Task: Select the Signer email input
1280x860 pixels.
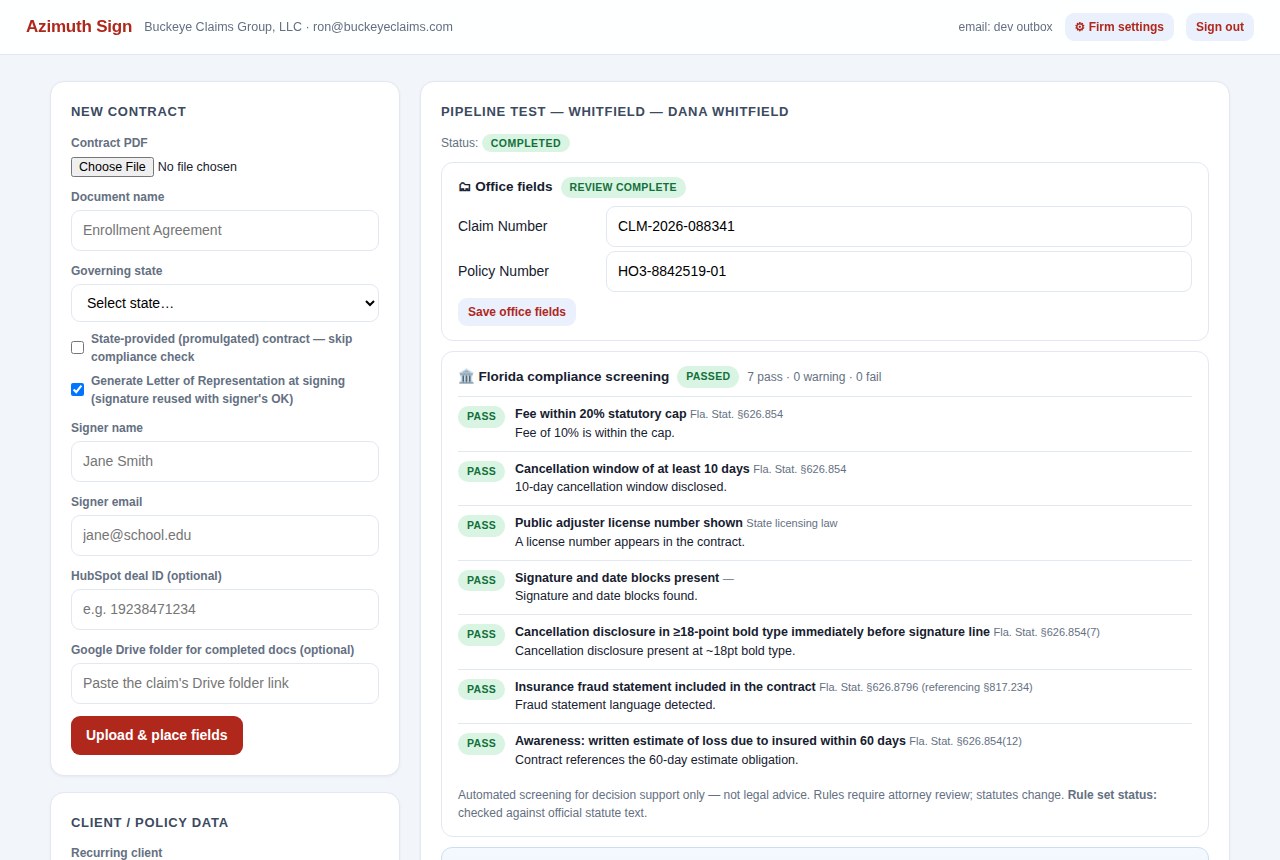Action: [225, 535]
